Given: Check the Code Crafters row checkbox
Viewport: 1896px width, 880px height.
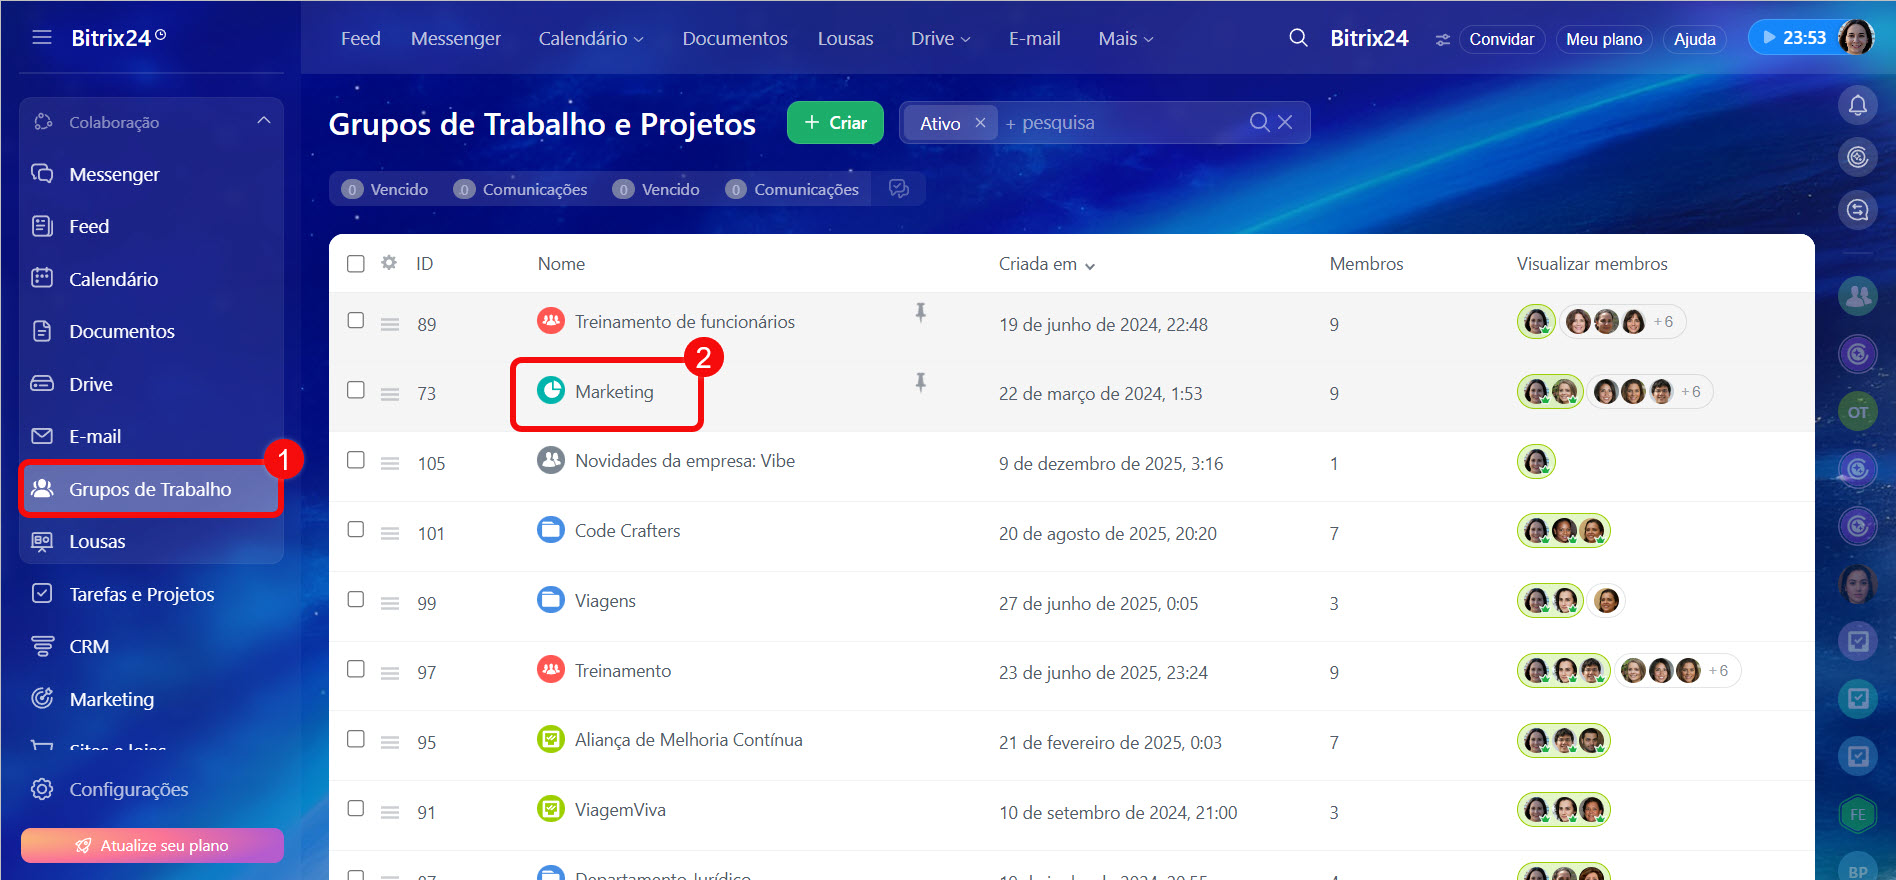Looking at the screenshot, I should click(356, 530).
